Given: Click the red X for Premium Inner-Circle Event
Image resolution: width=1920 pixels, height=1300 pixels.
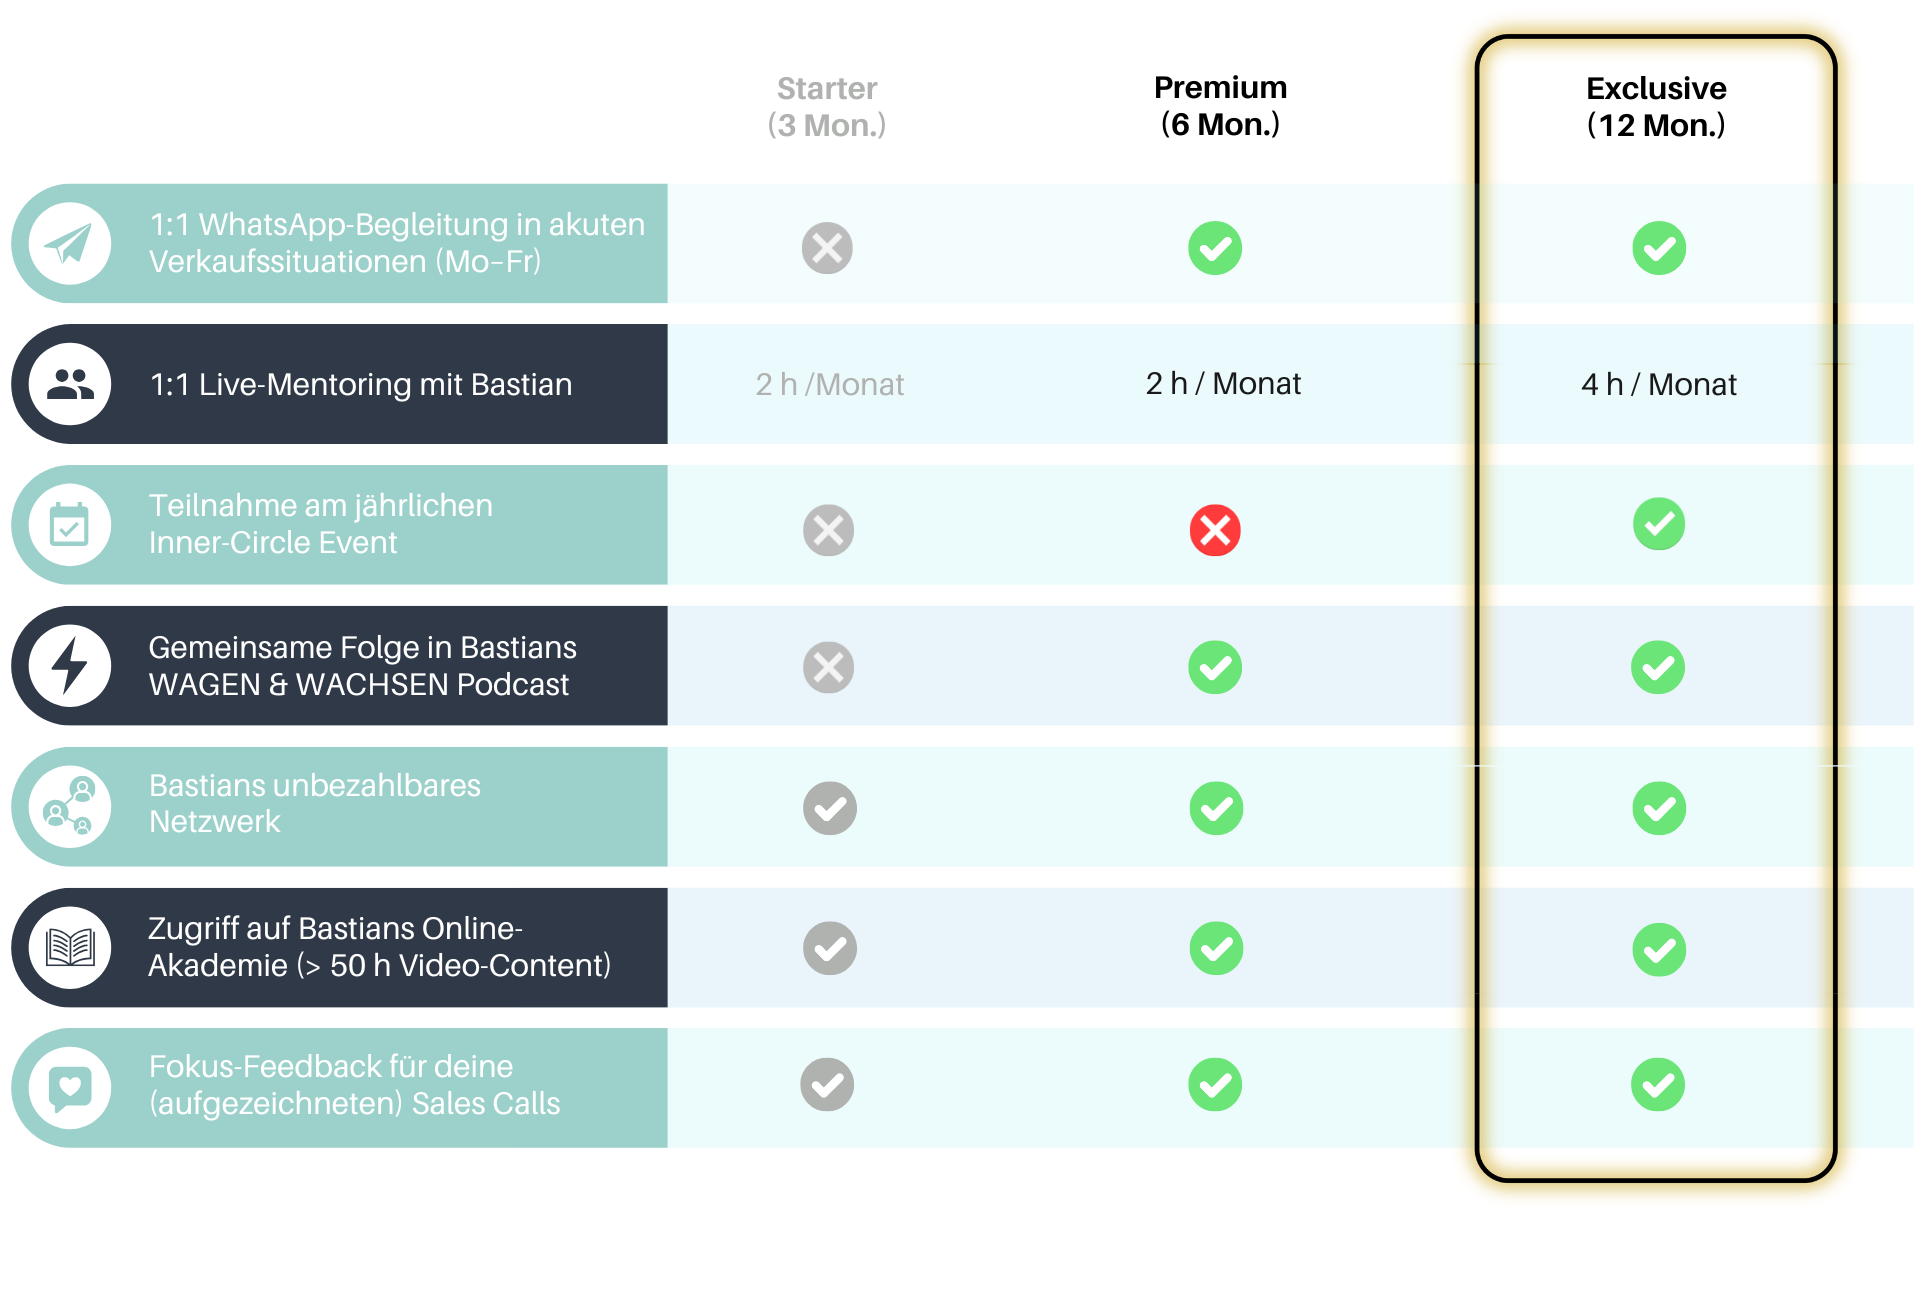Looking at the screenshot, I should pos(1215,530).
